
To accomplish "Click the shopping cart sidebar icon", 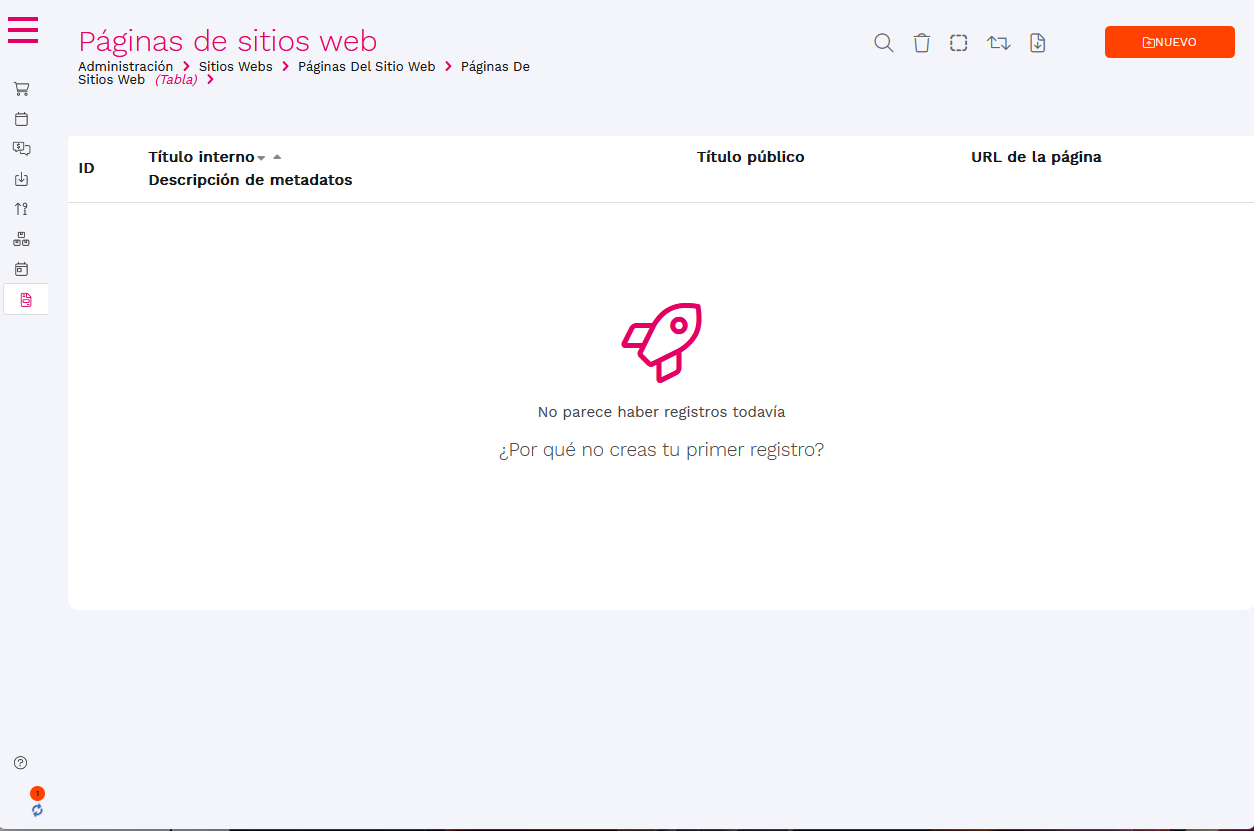I will point(21,89).
